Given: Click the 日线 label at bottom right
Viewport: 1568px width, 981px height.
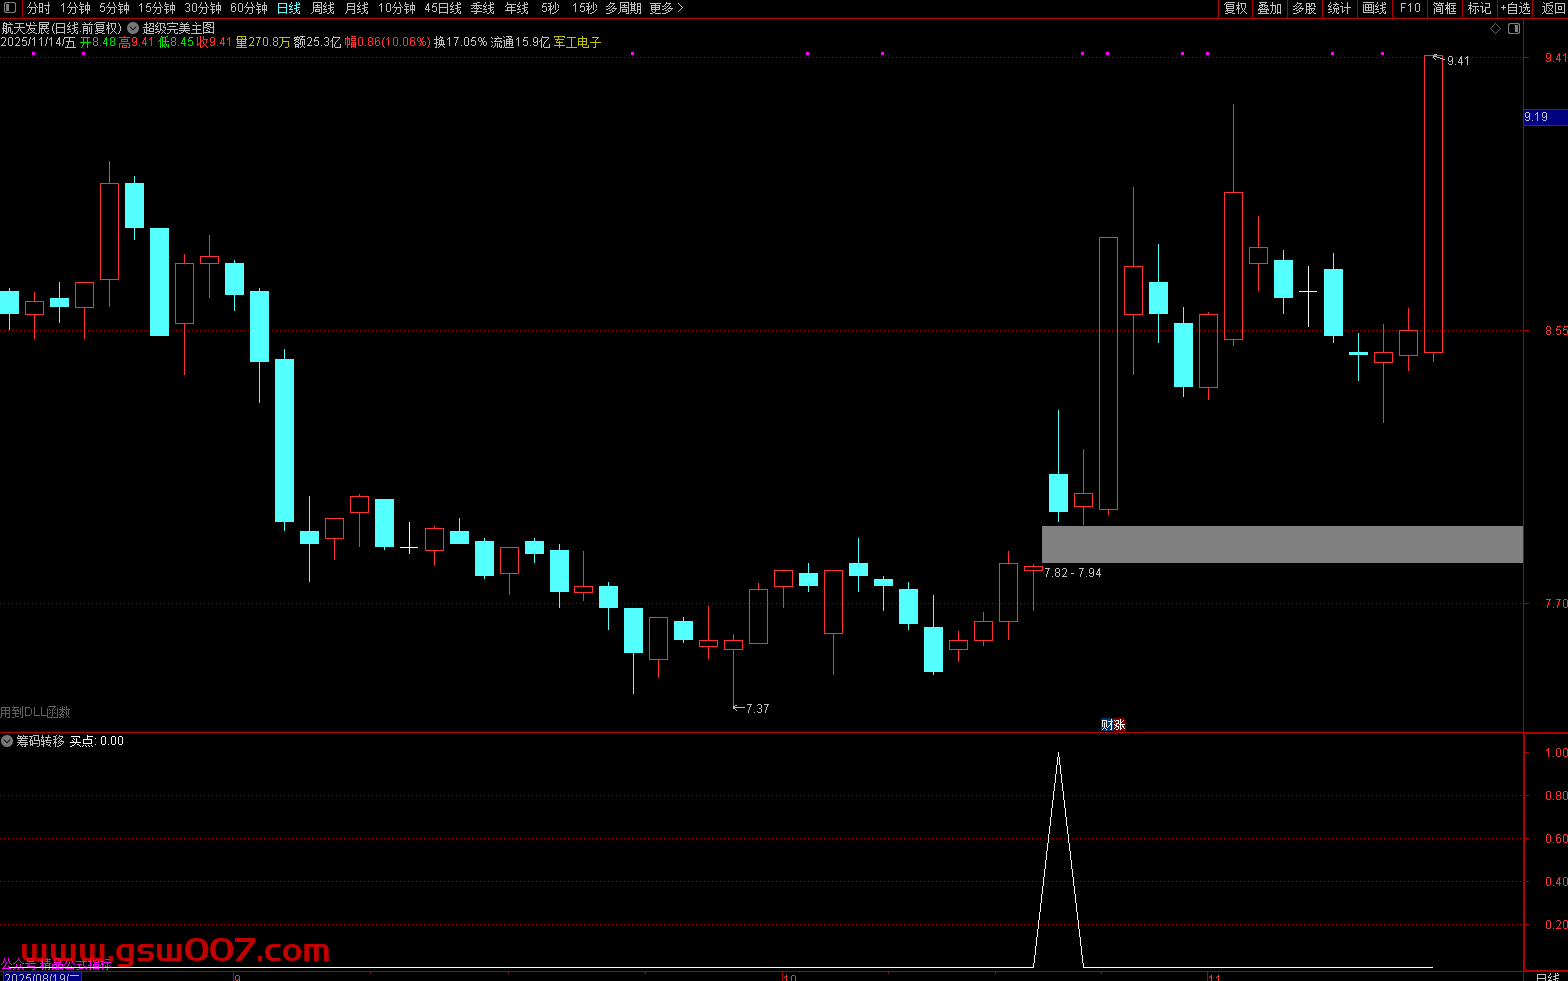Looking at the screenshot, I should click(x=1546, y=976).
